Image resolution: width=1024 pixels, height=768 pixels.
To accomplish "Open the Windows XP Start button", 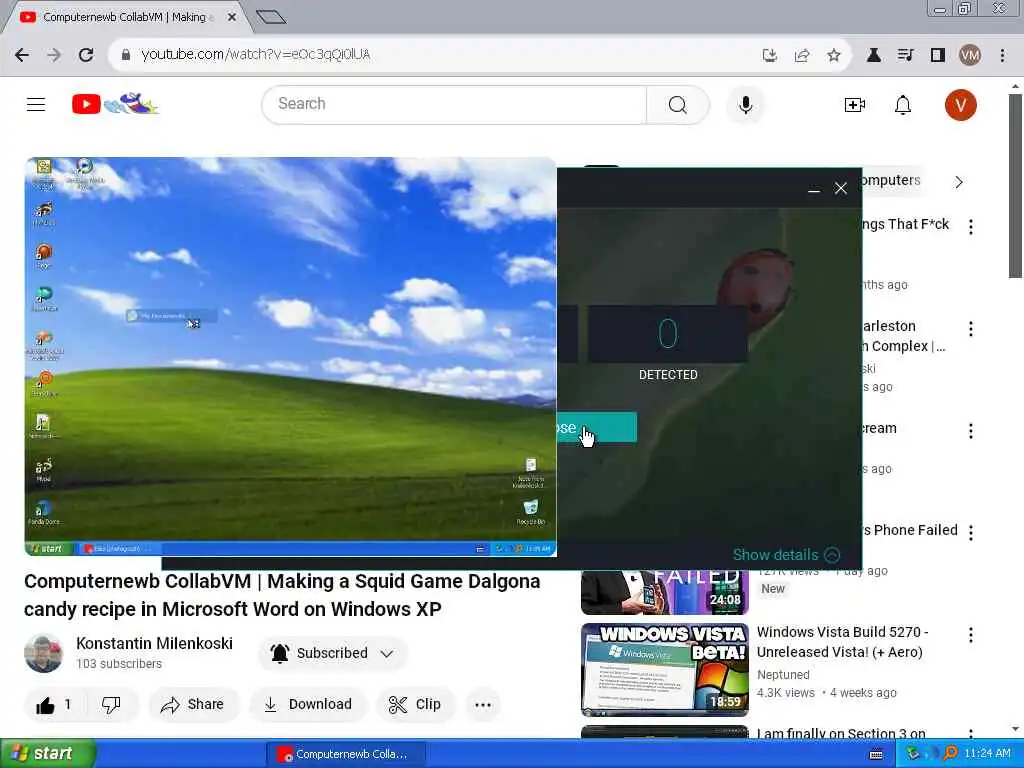I will tap(48, 754).
